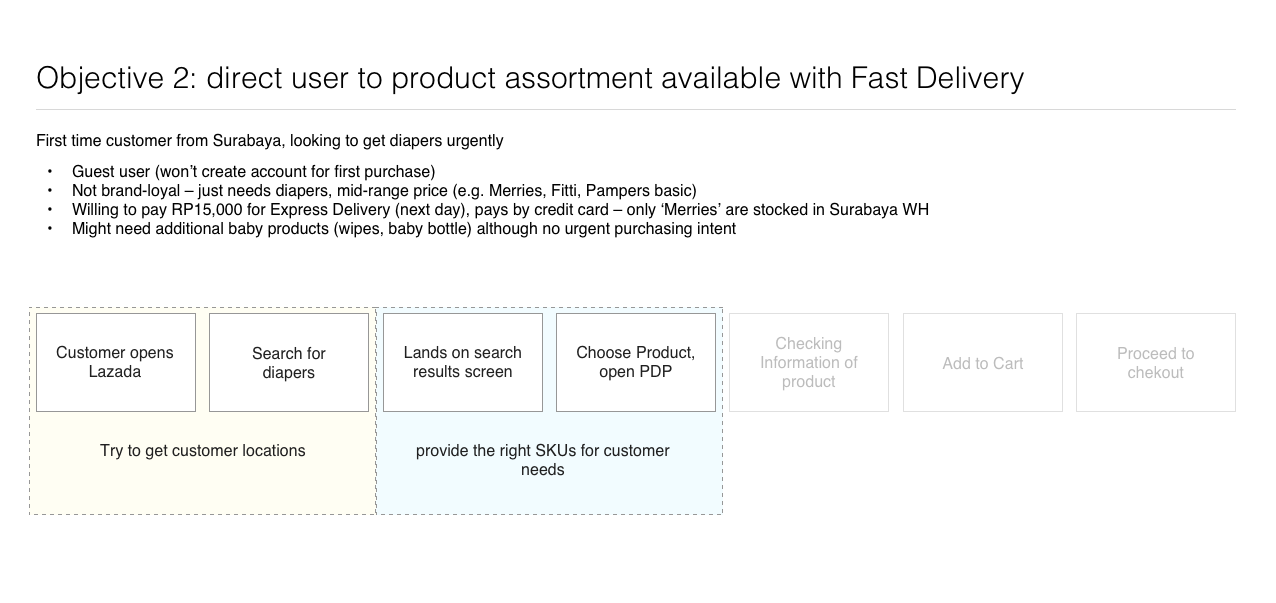Click the 'Guest user' bullet text

point(253,172)
